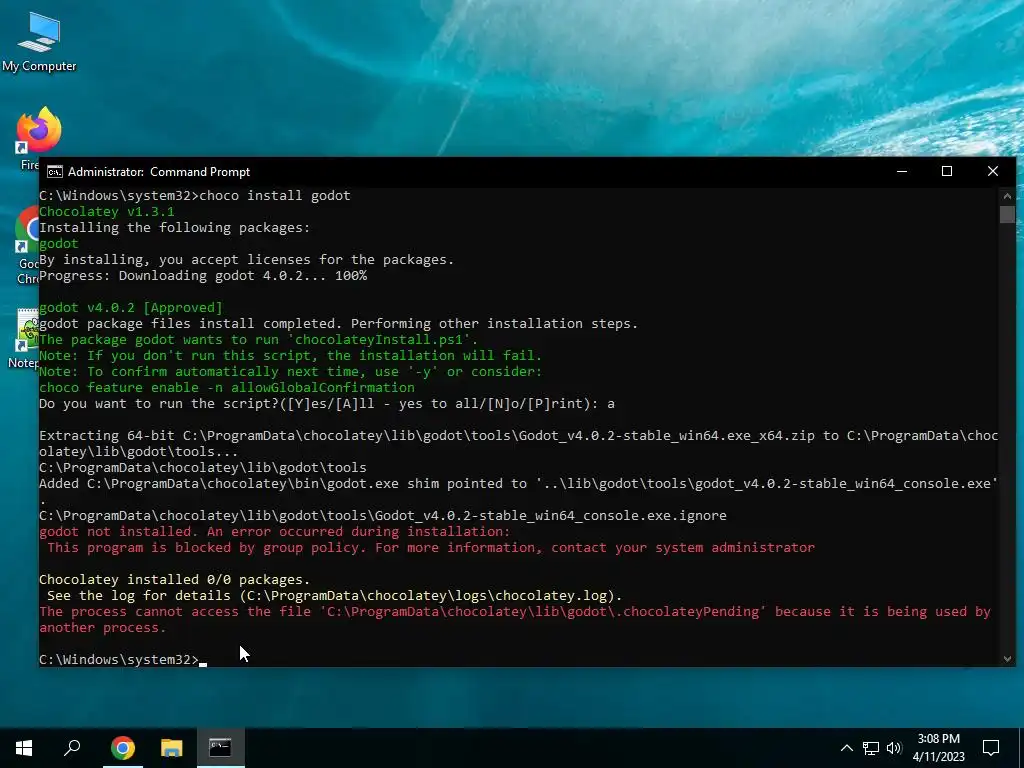Open the notification action center
This screenshot has width=1024, height=768.
[991, 748]
